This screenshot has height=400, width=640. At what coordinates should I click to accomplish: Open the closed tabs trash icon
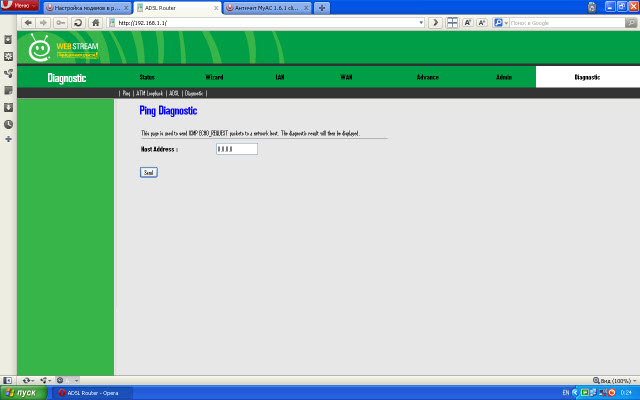coord(592,7)
